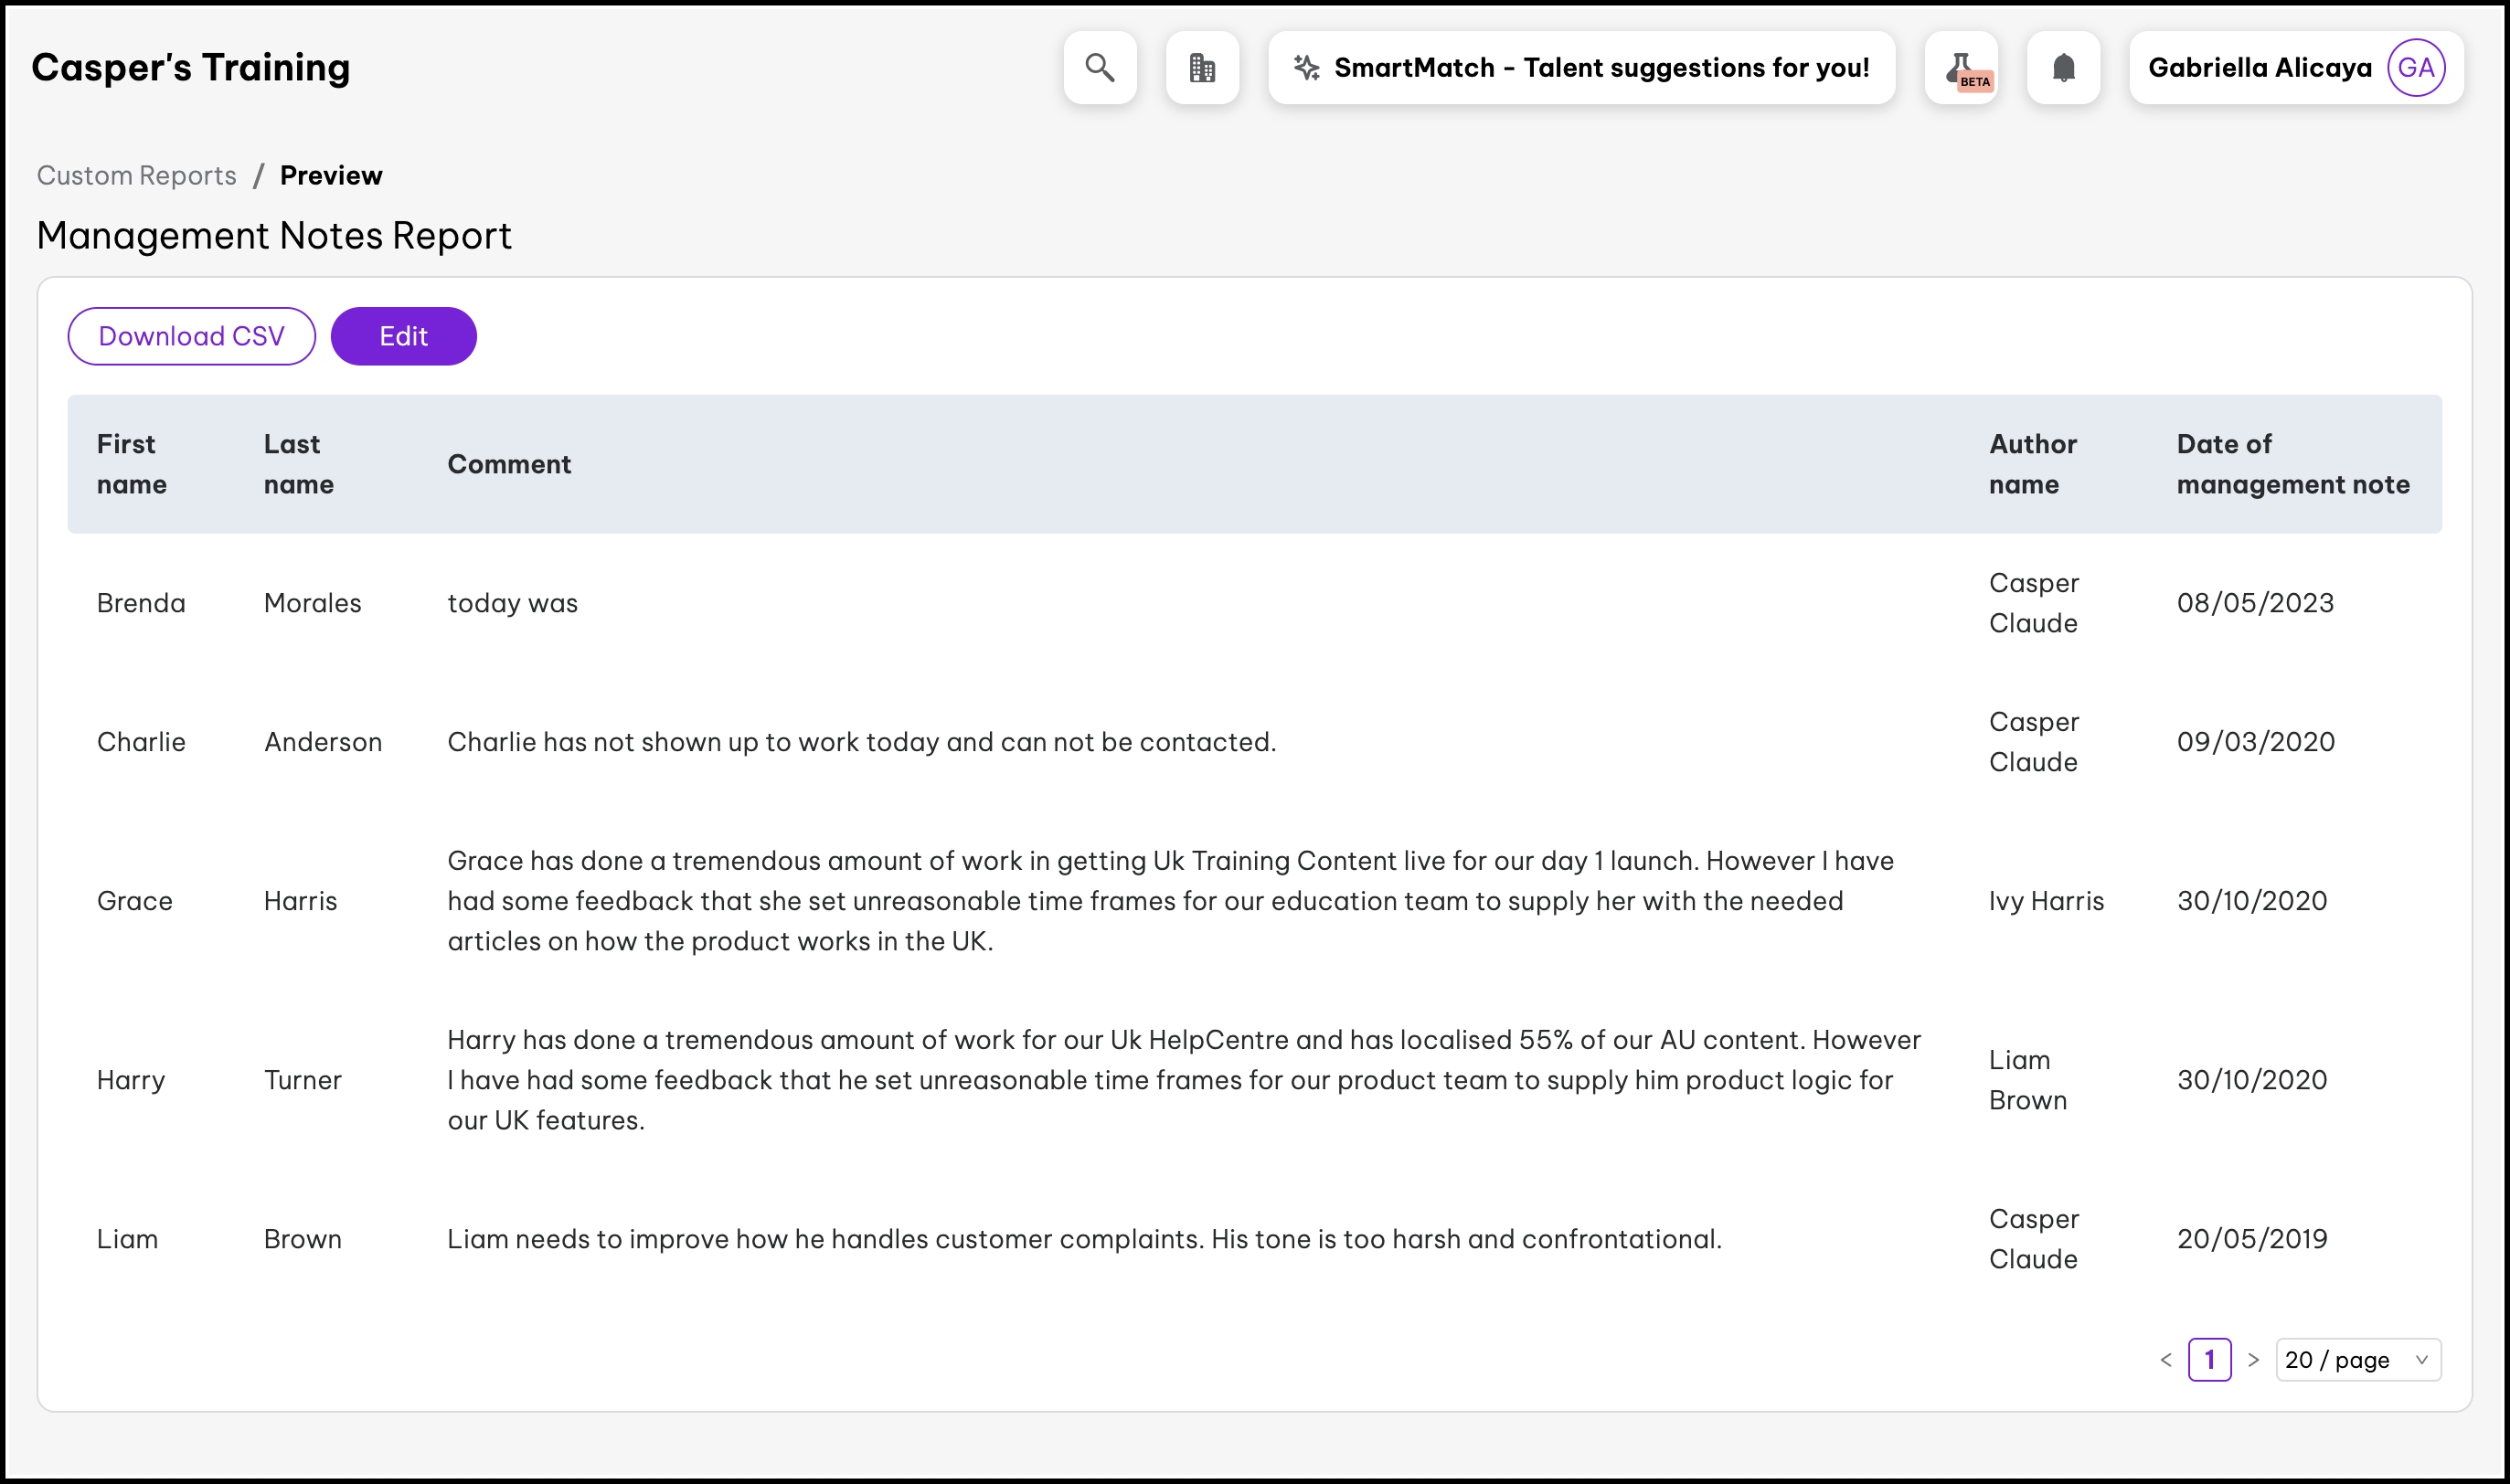The height and width of the screenshot is (1484, 2510).
Task: Go to next page arrow
Action: 2253,1359
